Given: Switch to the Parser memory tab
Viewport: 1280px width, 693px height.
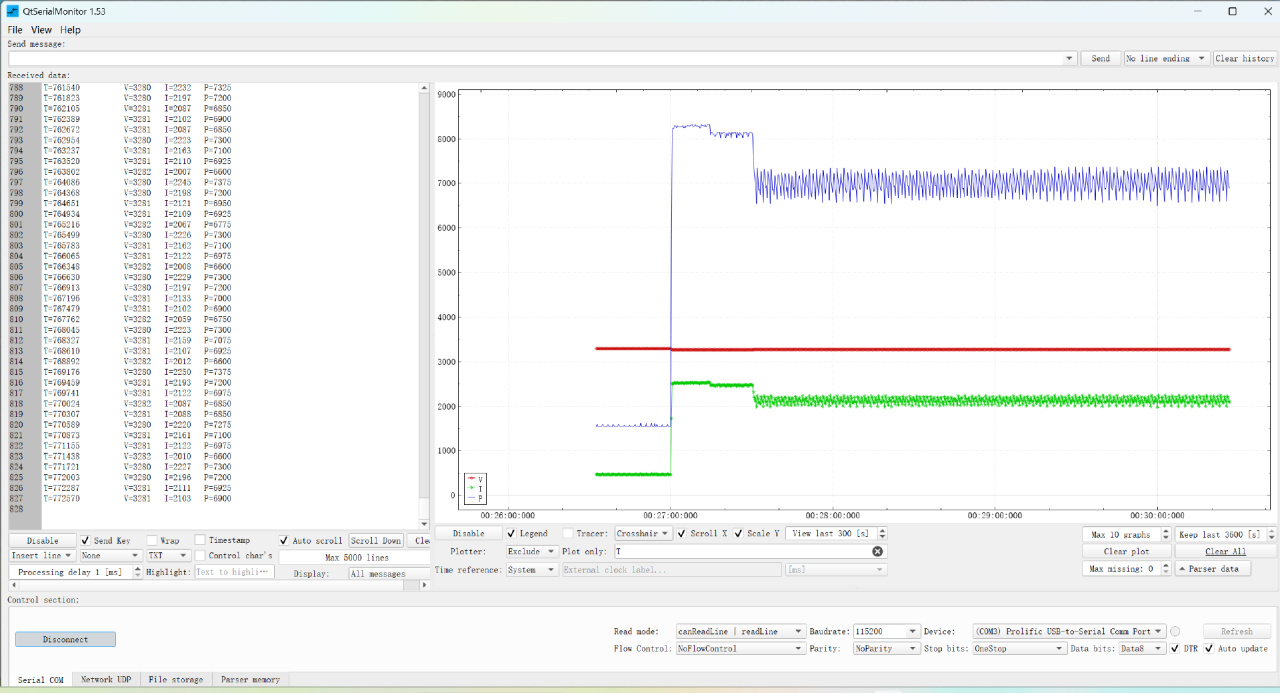Looking at the screenshot, I should pyautogui.click(x=251, y=680).
